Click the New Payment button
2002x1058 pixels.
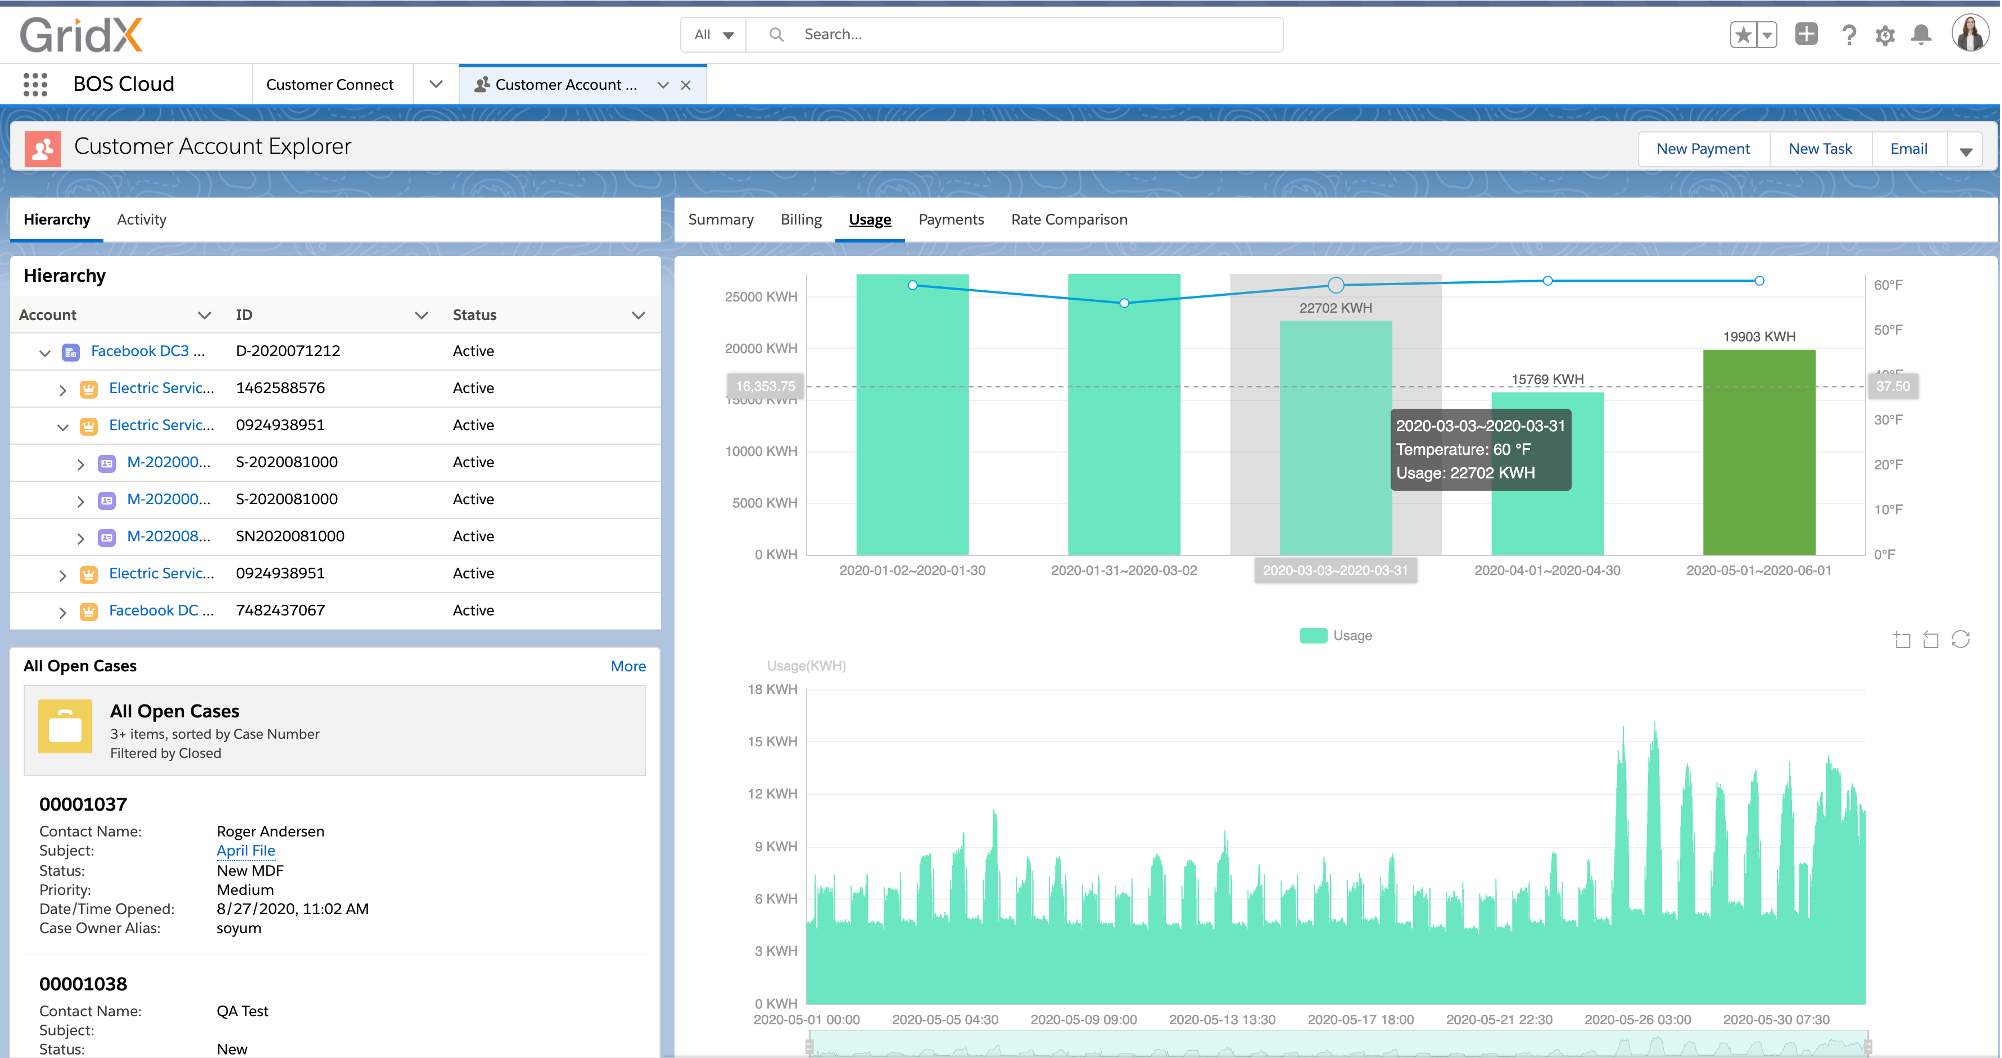[1703, 148]
